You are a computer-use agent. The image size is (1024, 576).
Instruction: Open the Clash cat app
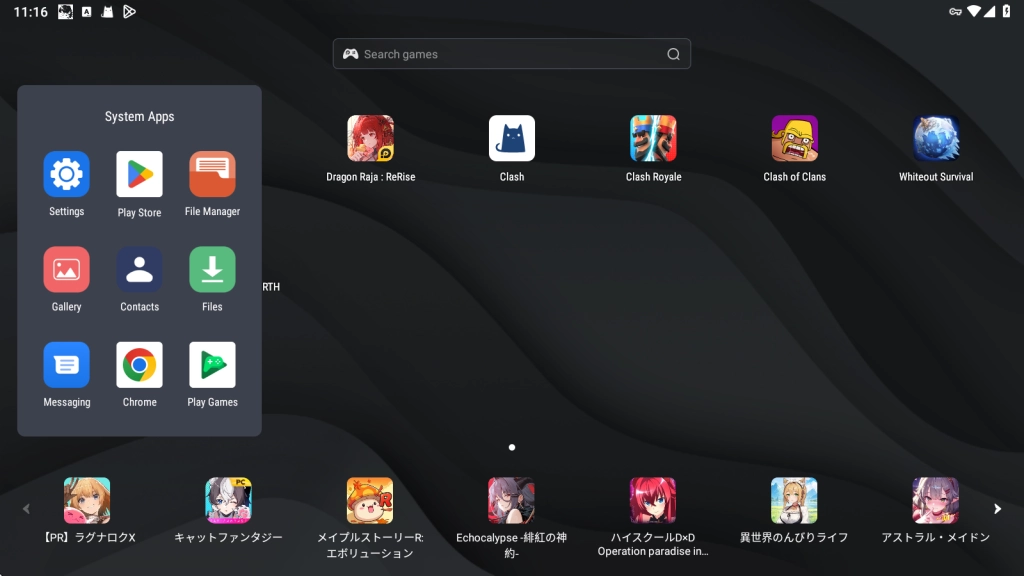coord(511,139)
